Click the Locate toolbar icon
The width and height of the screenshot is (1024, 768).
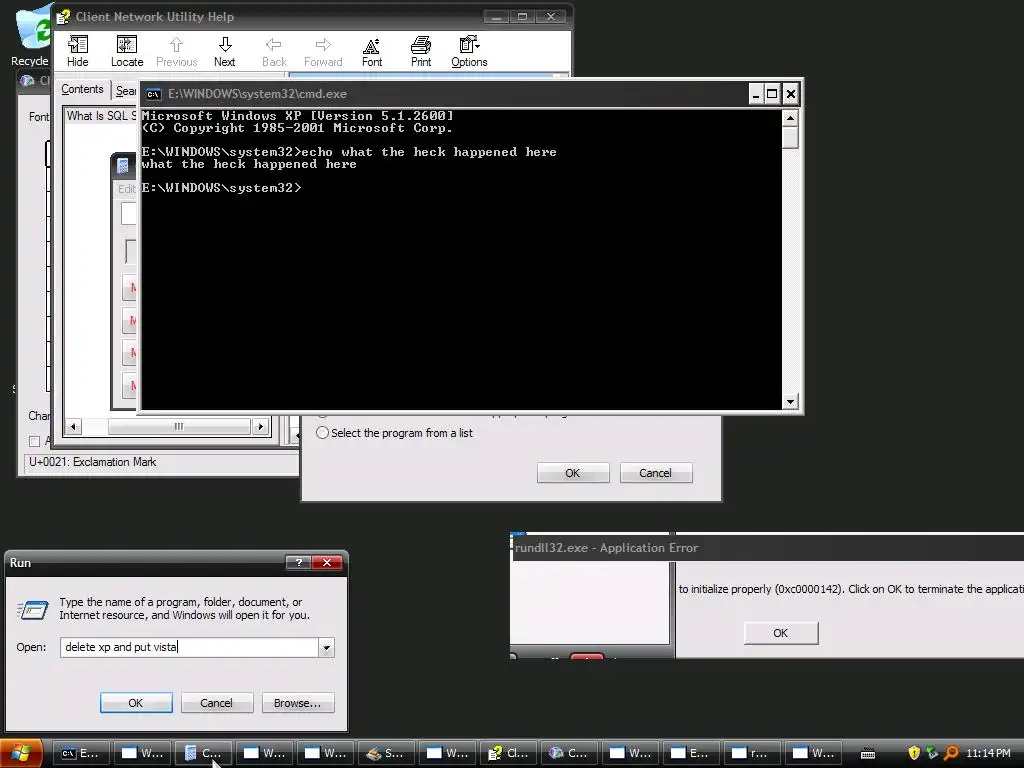[127, 52]
